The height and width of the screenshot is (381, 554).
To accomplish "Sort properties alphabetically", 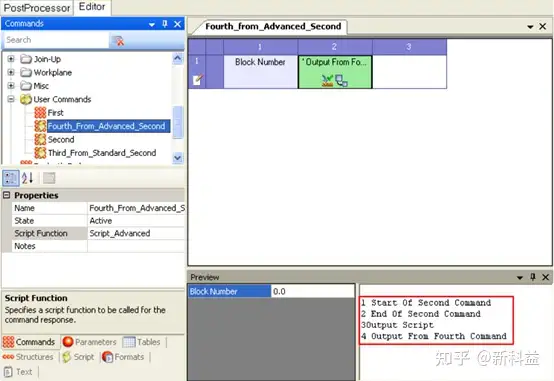I will pos(27,178).
